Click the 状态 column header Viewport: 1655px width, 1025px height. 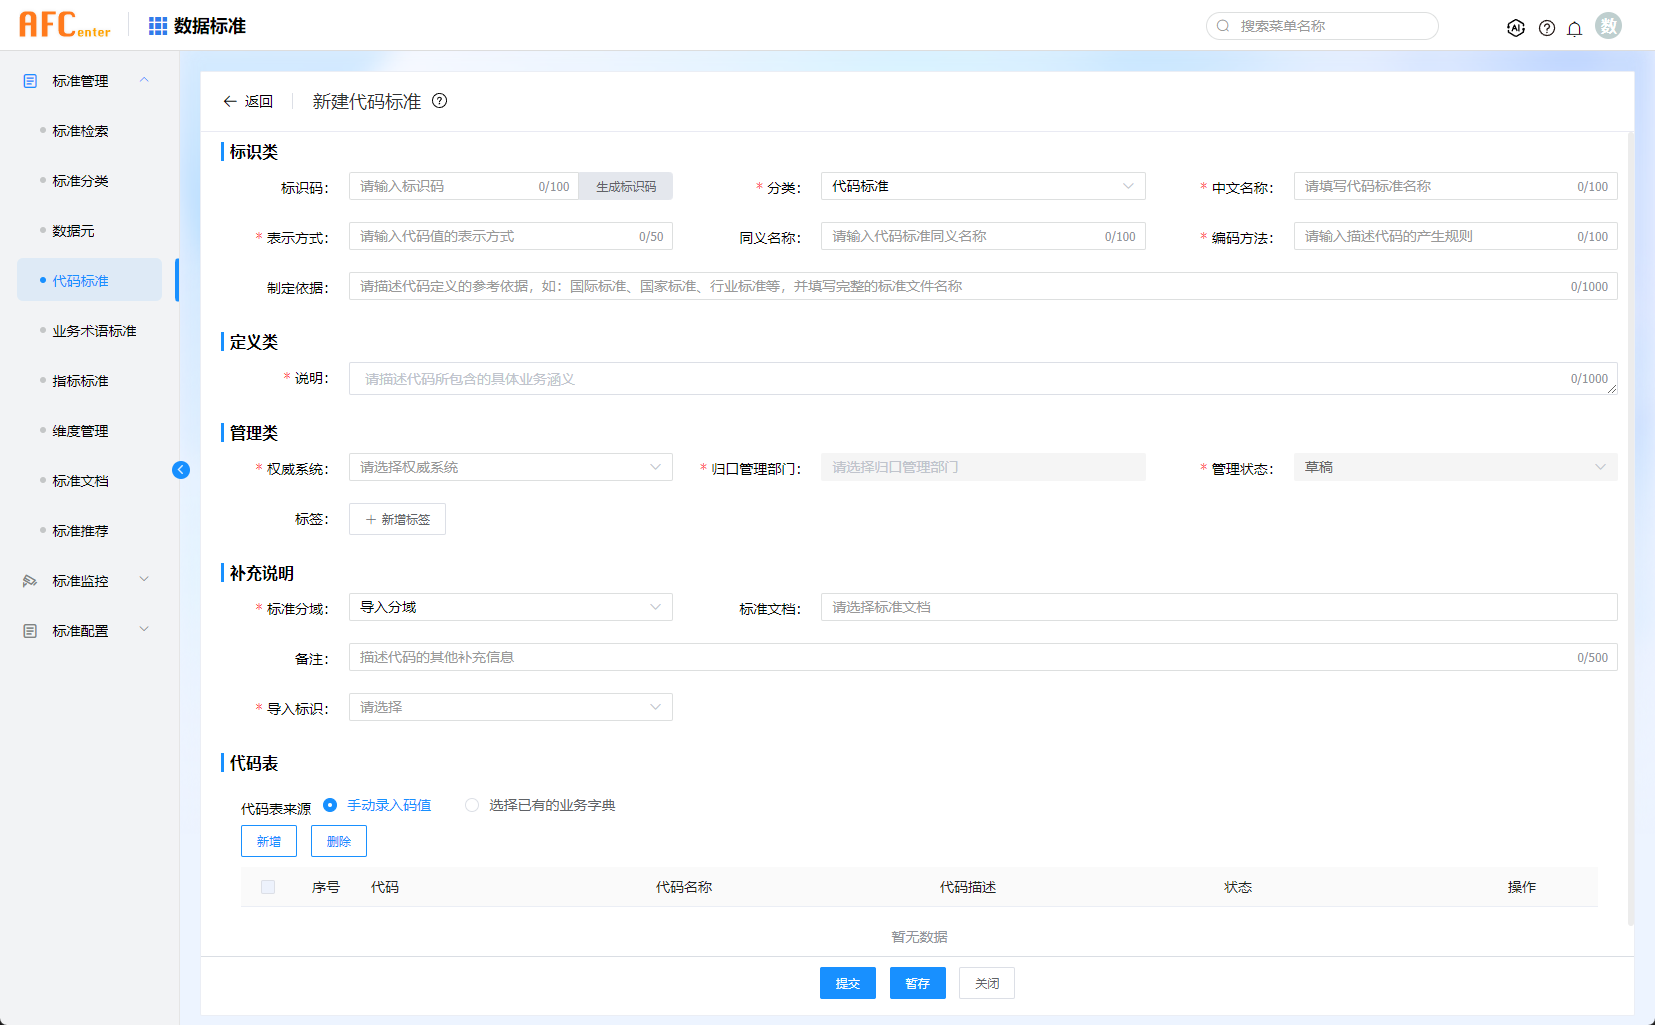(x=1238, y=887)
